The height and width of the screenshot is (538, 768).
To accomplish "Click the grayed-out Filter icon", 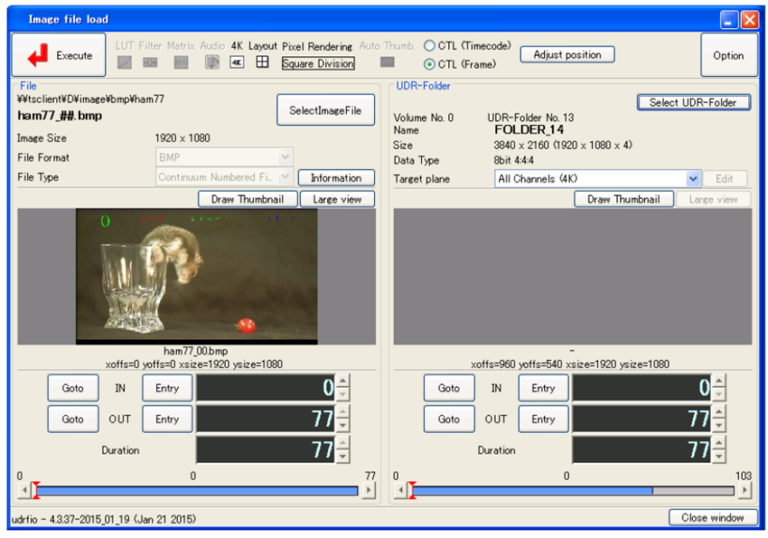I will (x=150, y=63).
